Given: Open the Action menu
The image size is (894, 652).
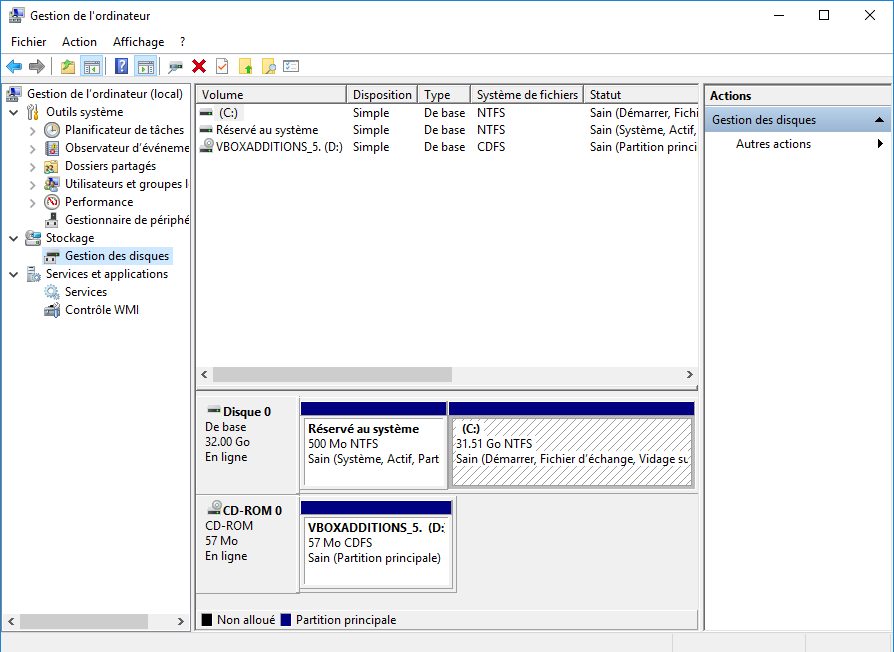Looking at the screenshot, I should [79, 42].
